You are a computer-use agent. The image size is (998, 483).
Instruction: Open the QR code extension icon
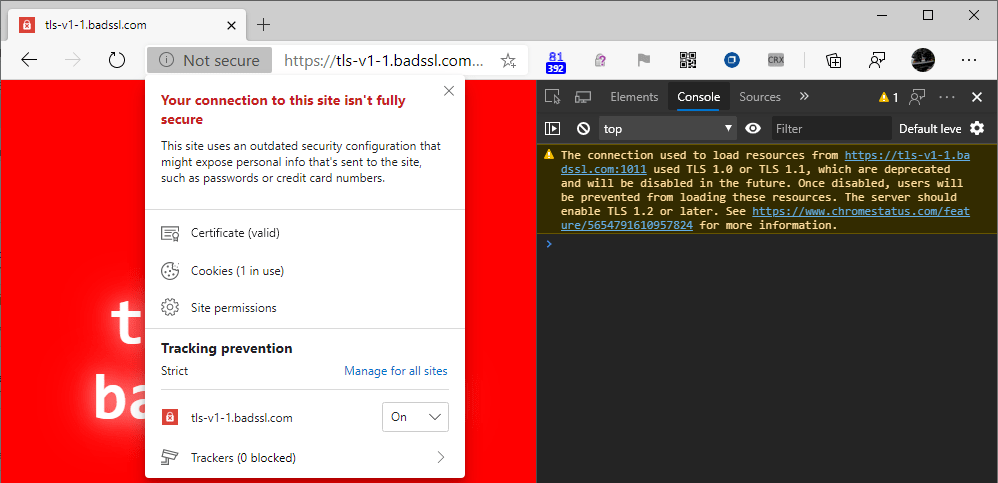coord(688,60)
